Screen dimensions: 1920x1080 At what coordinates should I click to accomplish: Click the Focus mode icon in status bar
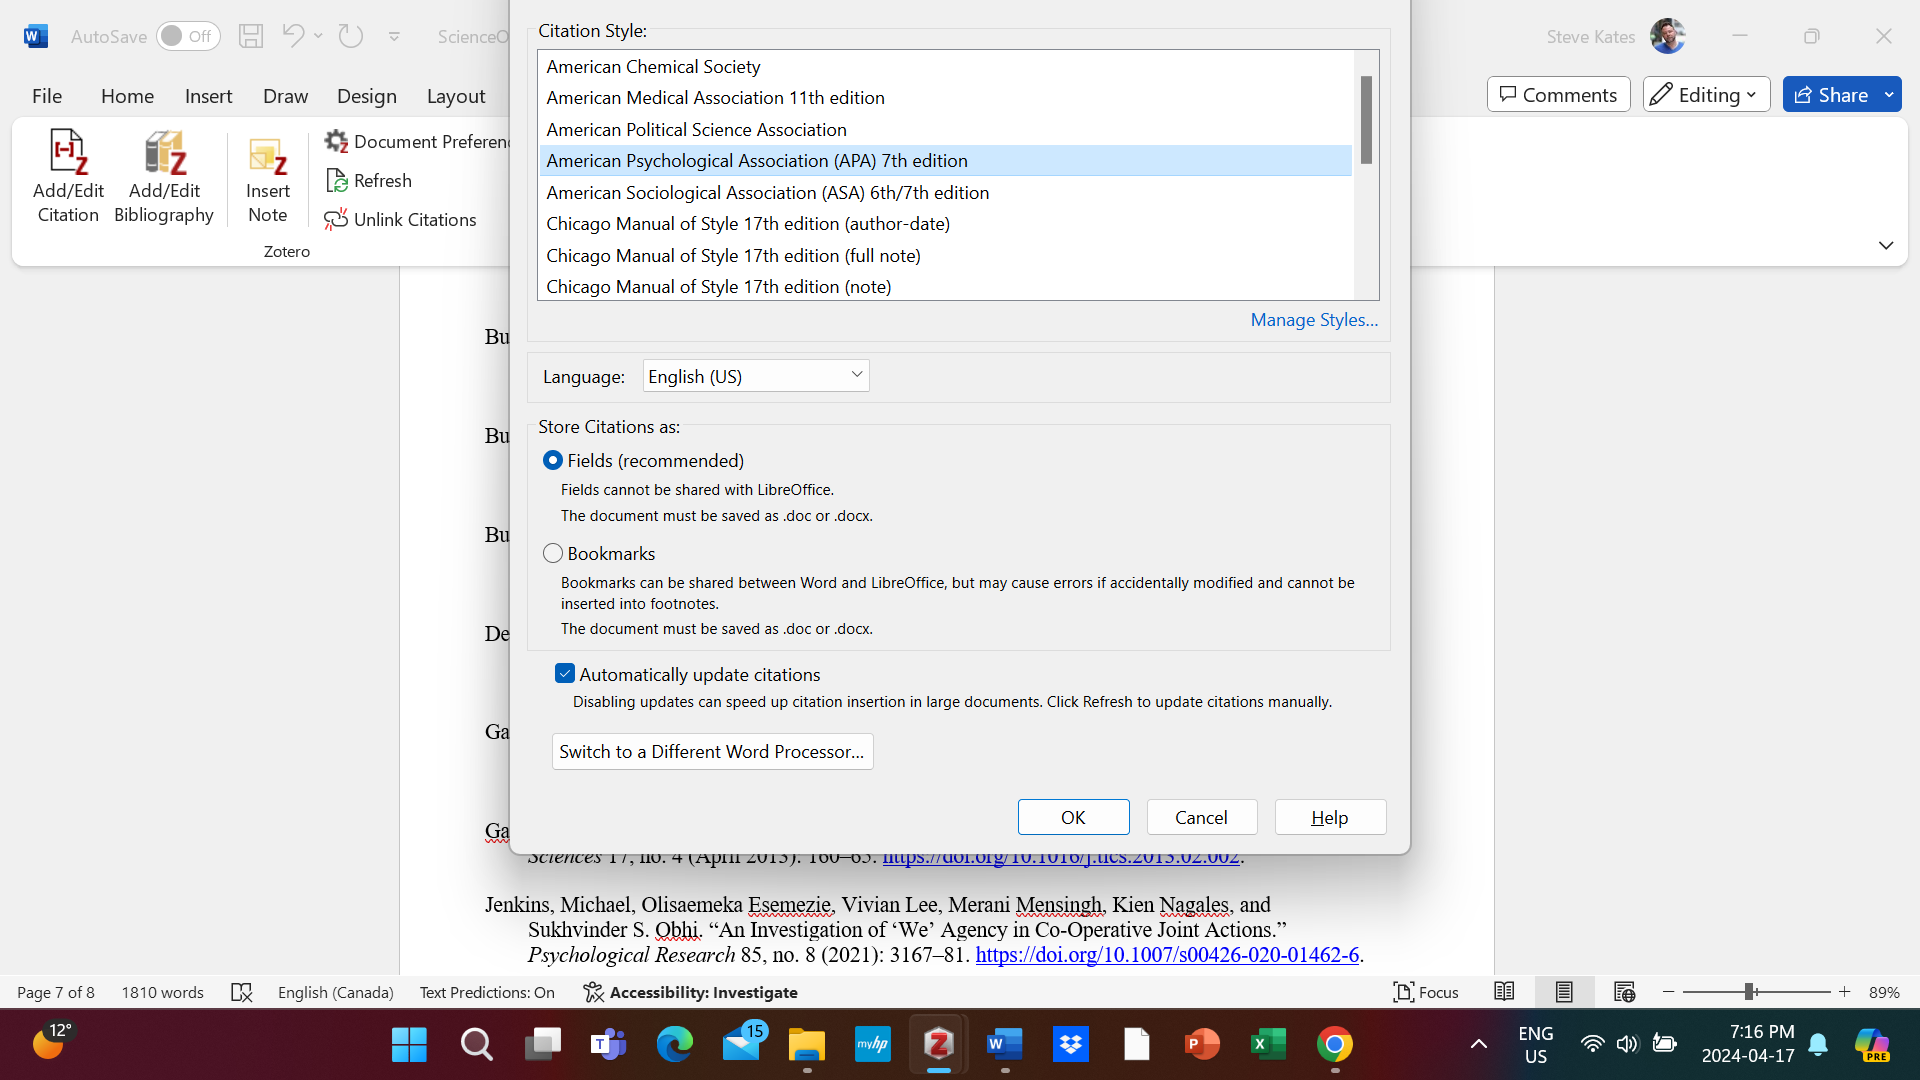pyautogui.click(x=1403, y=992)
